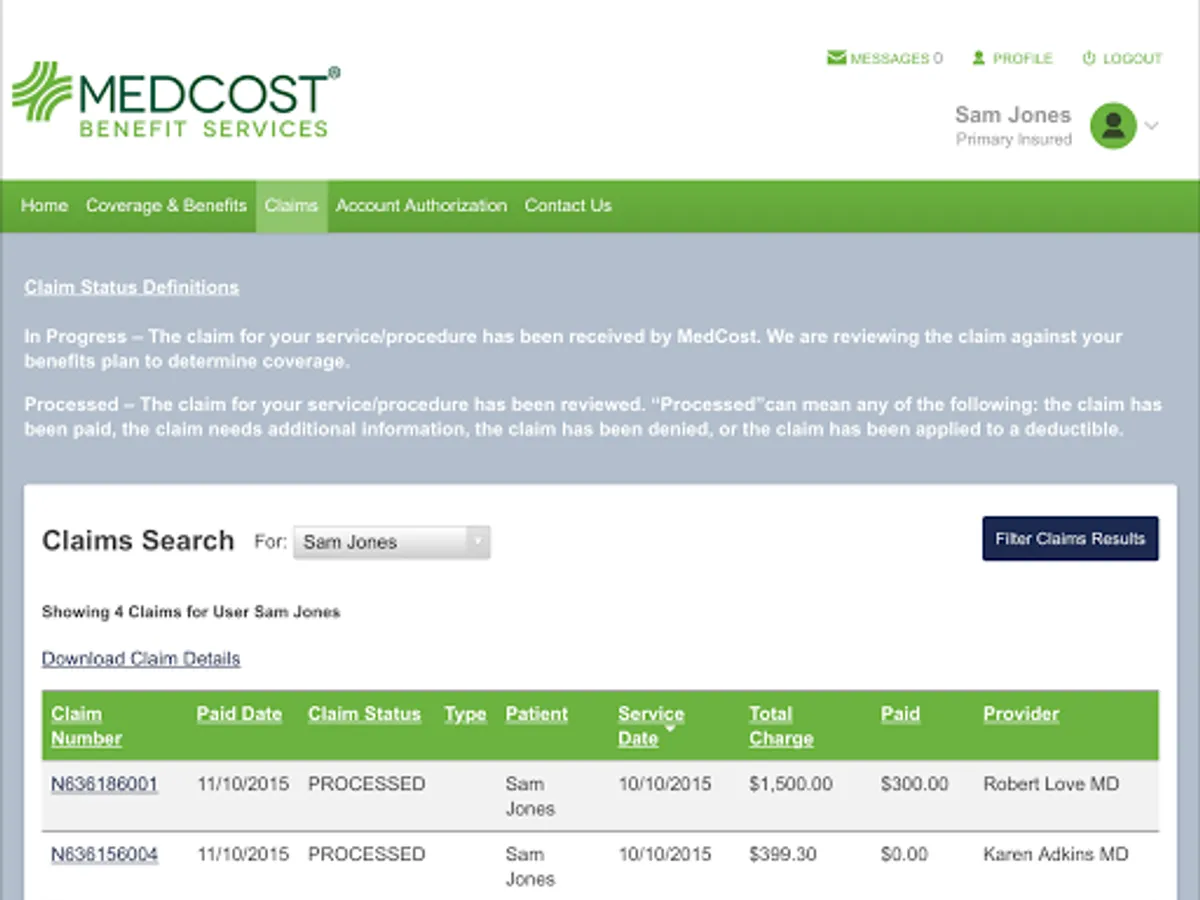Sort by the Claim Status column header
This screenshot has width=1200, height=900.
click(364, 714)
